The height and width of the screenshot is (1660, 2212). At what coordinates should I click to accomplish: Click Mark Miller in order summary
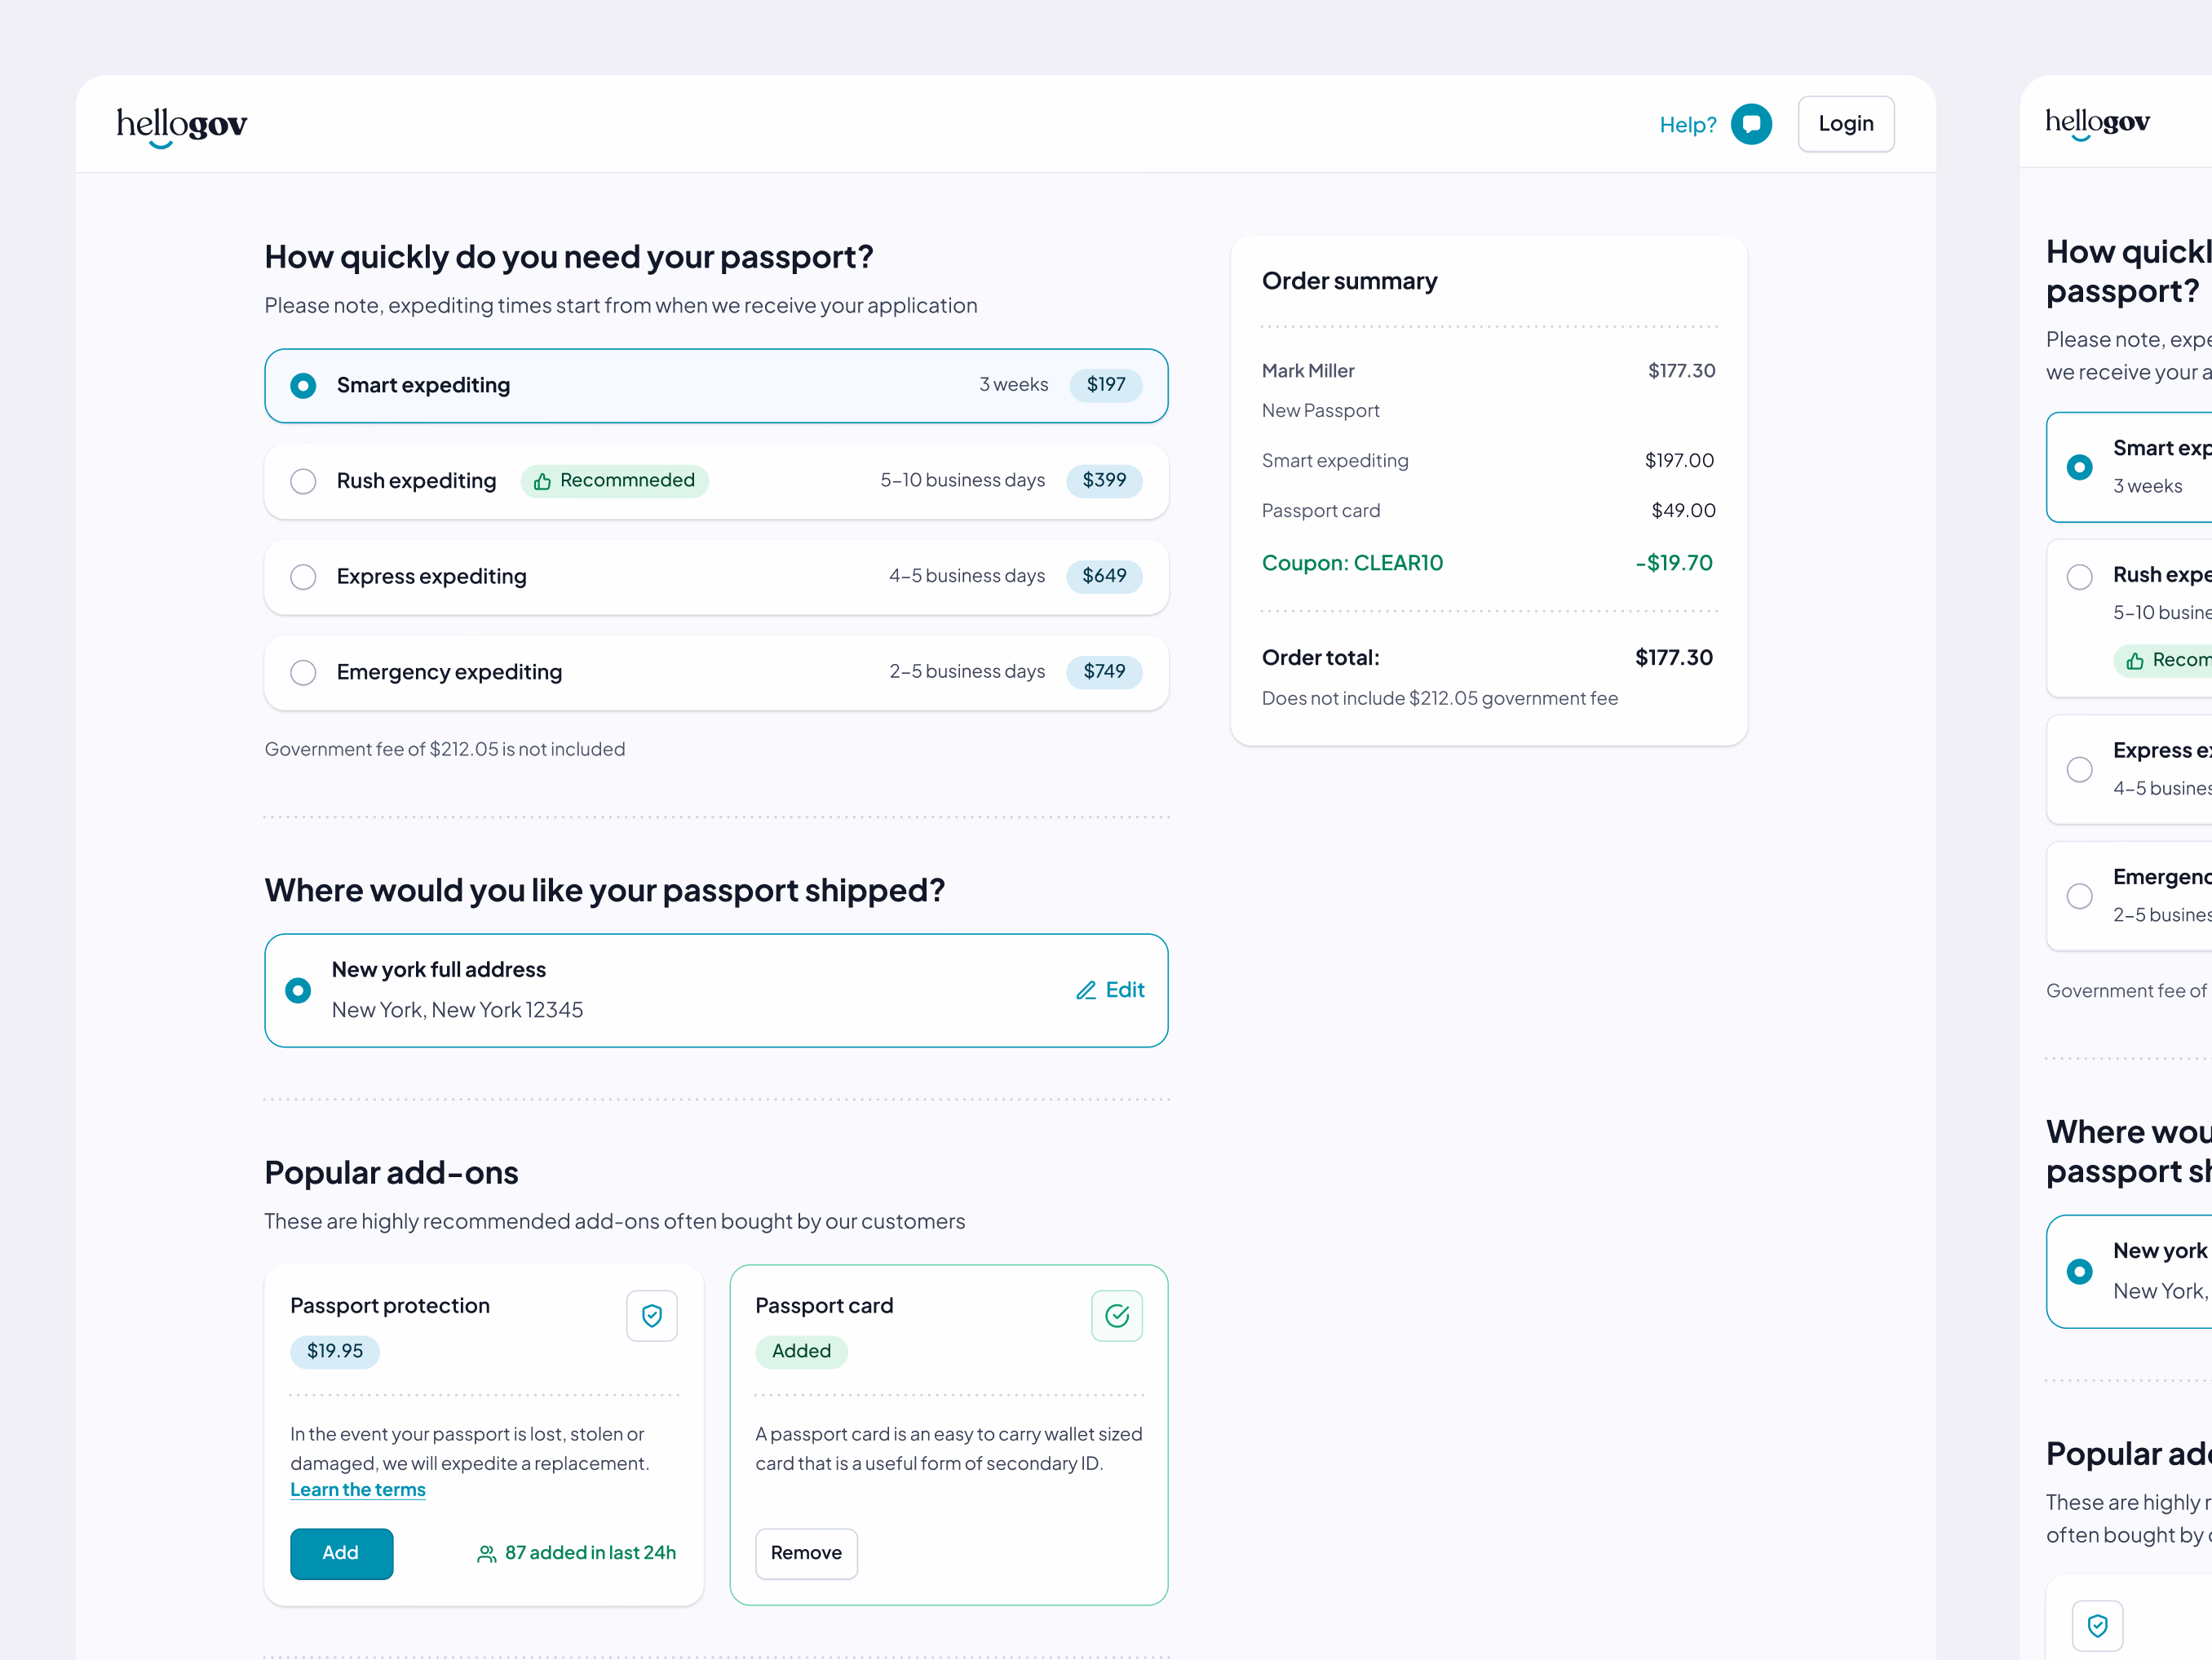coord(1308,371)
